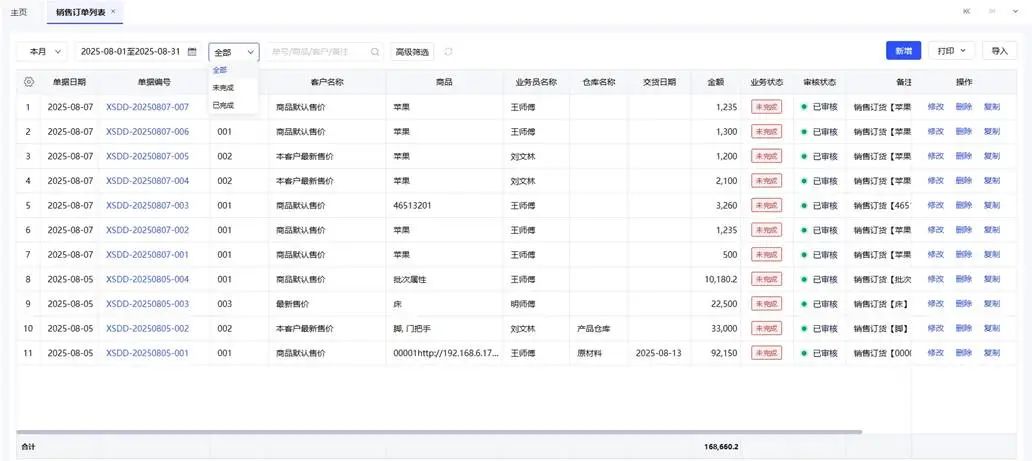This screenshot has height=461, width=1032.
Task: Open order XSDD-20250805-001 link
Action: click(147, 353)
